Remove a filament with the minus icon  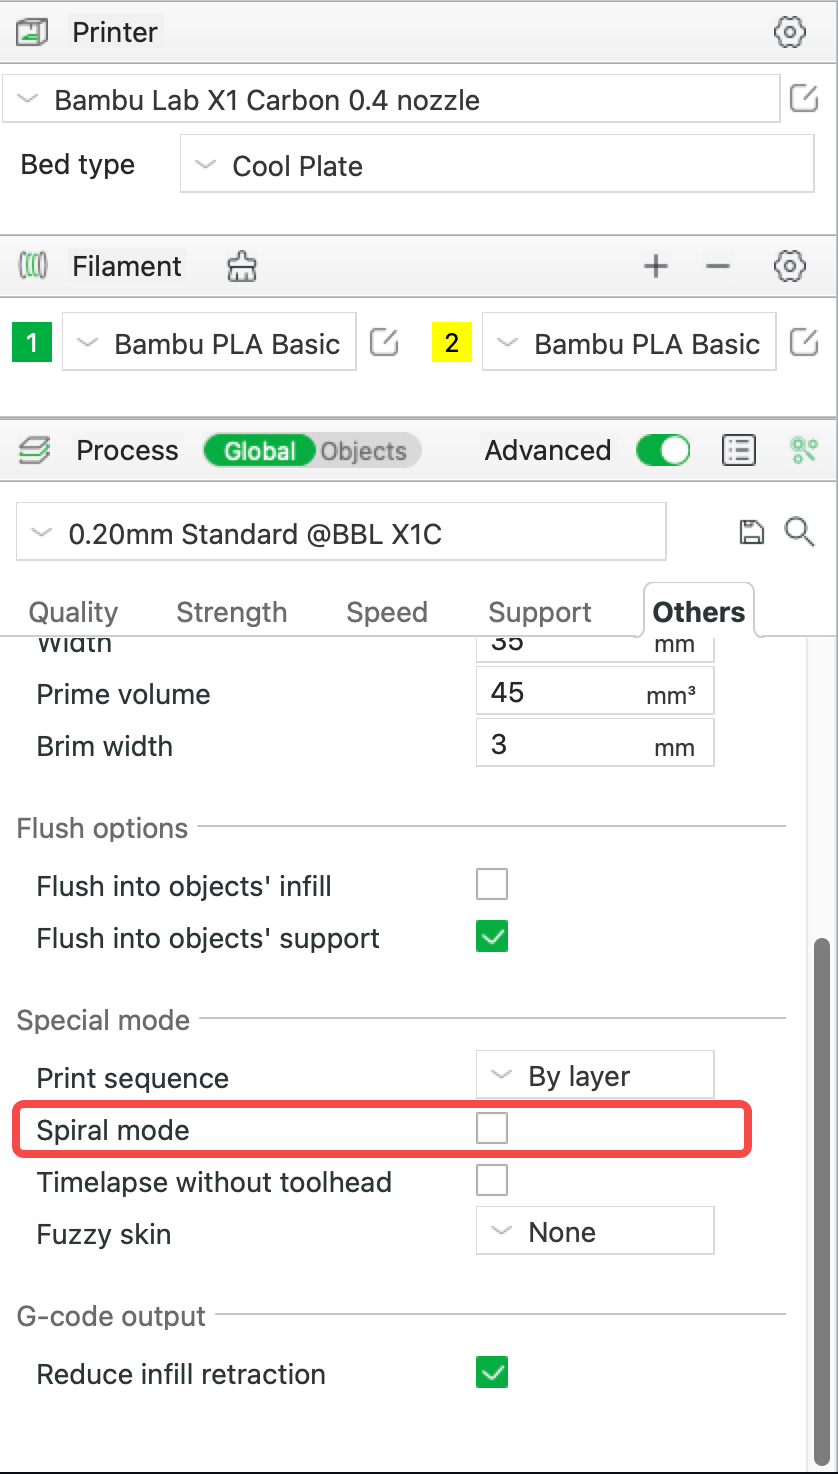point(718,266)
